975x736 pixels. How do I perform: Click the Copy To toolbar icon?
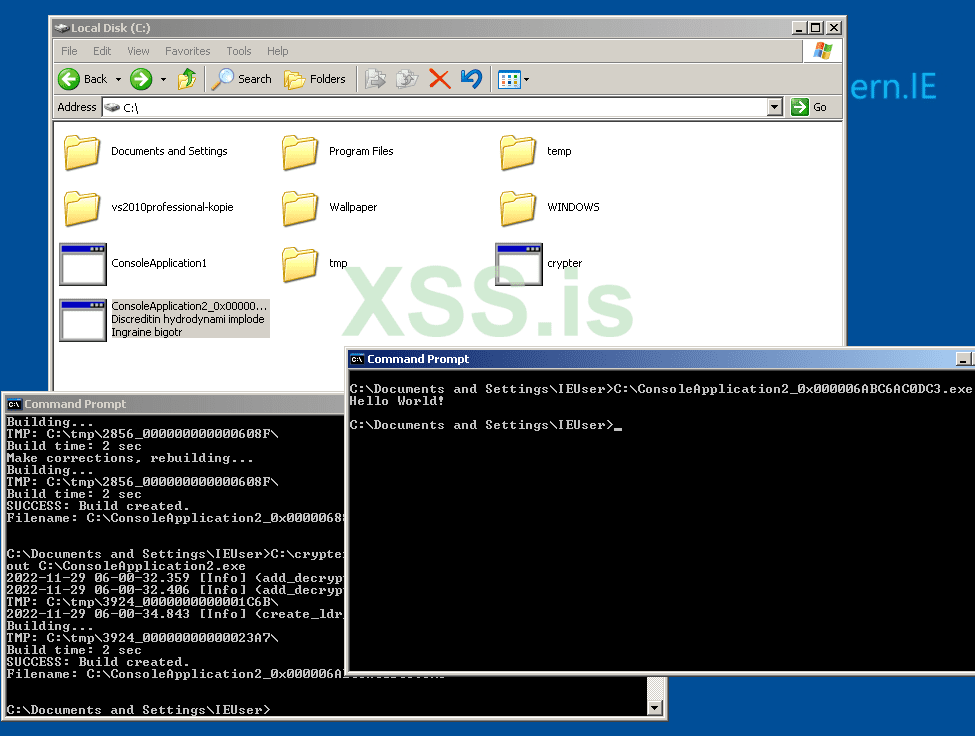pos(407,79)
